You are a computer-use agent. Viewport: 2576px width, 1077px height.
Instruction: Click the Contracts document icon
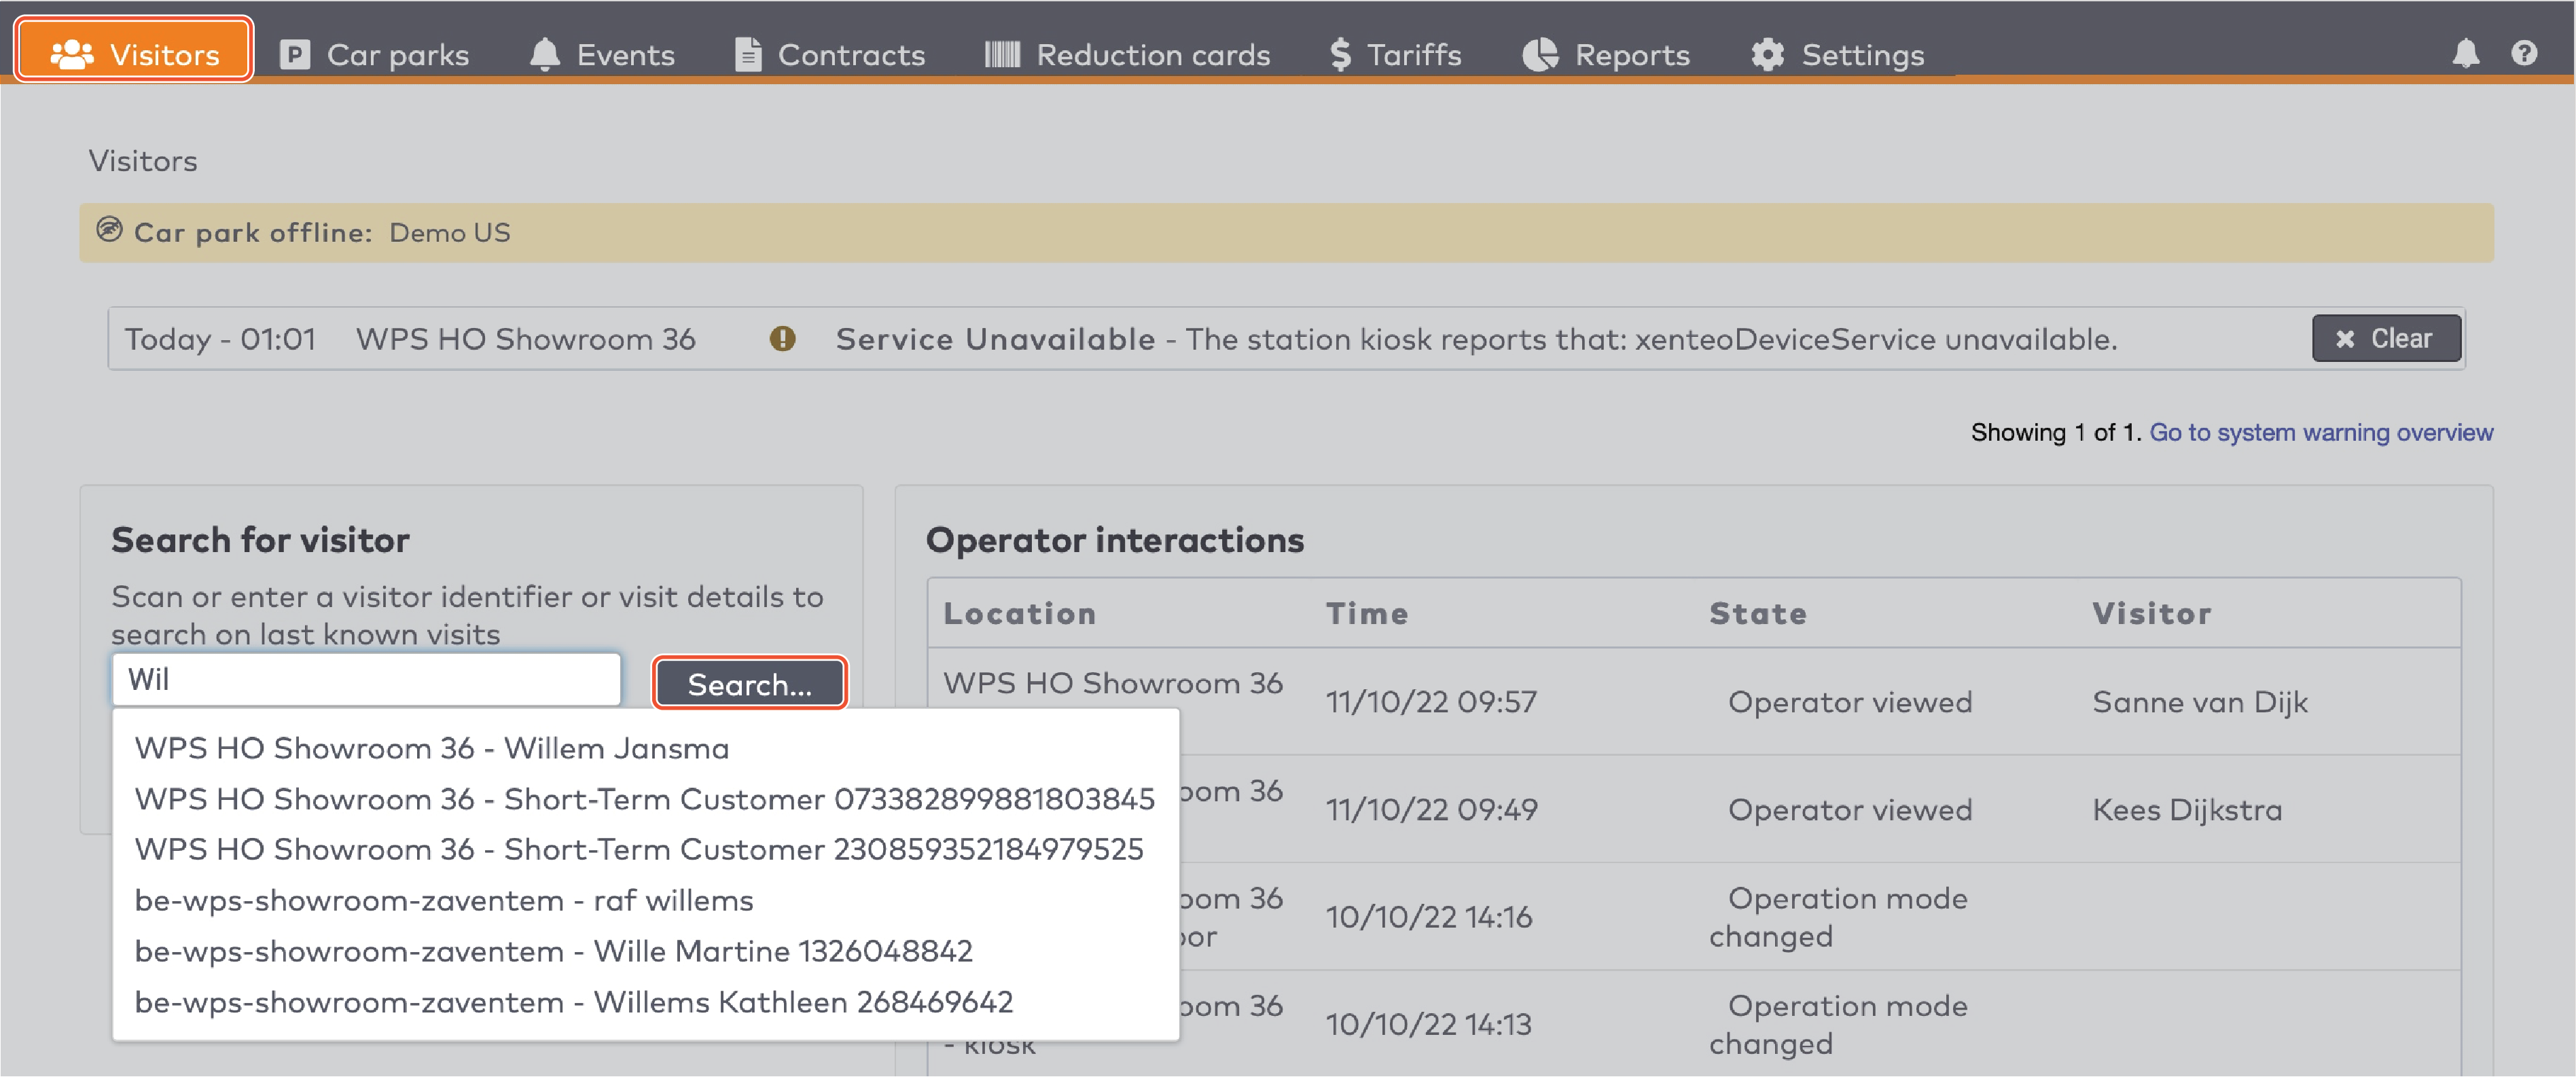(x=748, y=54)
